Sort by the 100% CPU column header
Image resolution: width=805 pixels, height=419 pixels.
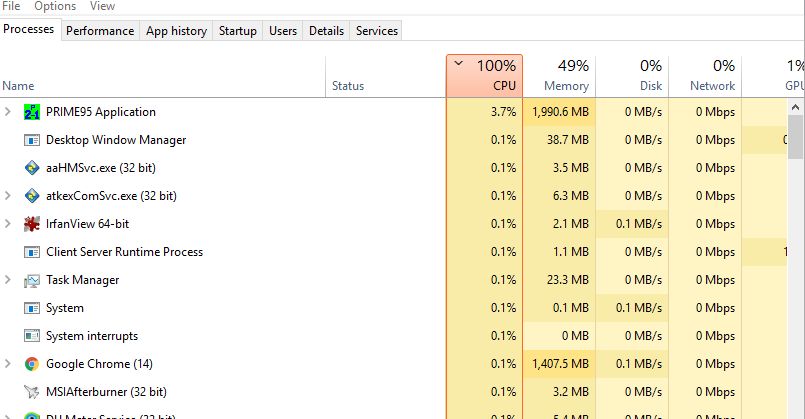[485, 76]
